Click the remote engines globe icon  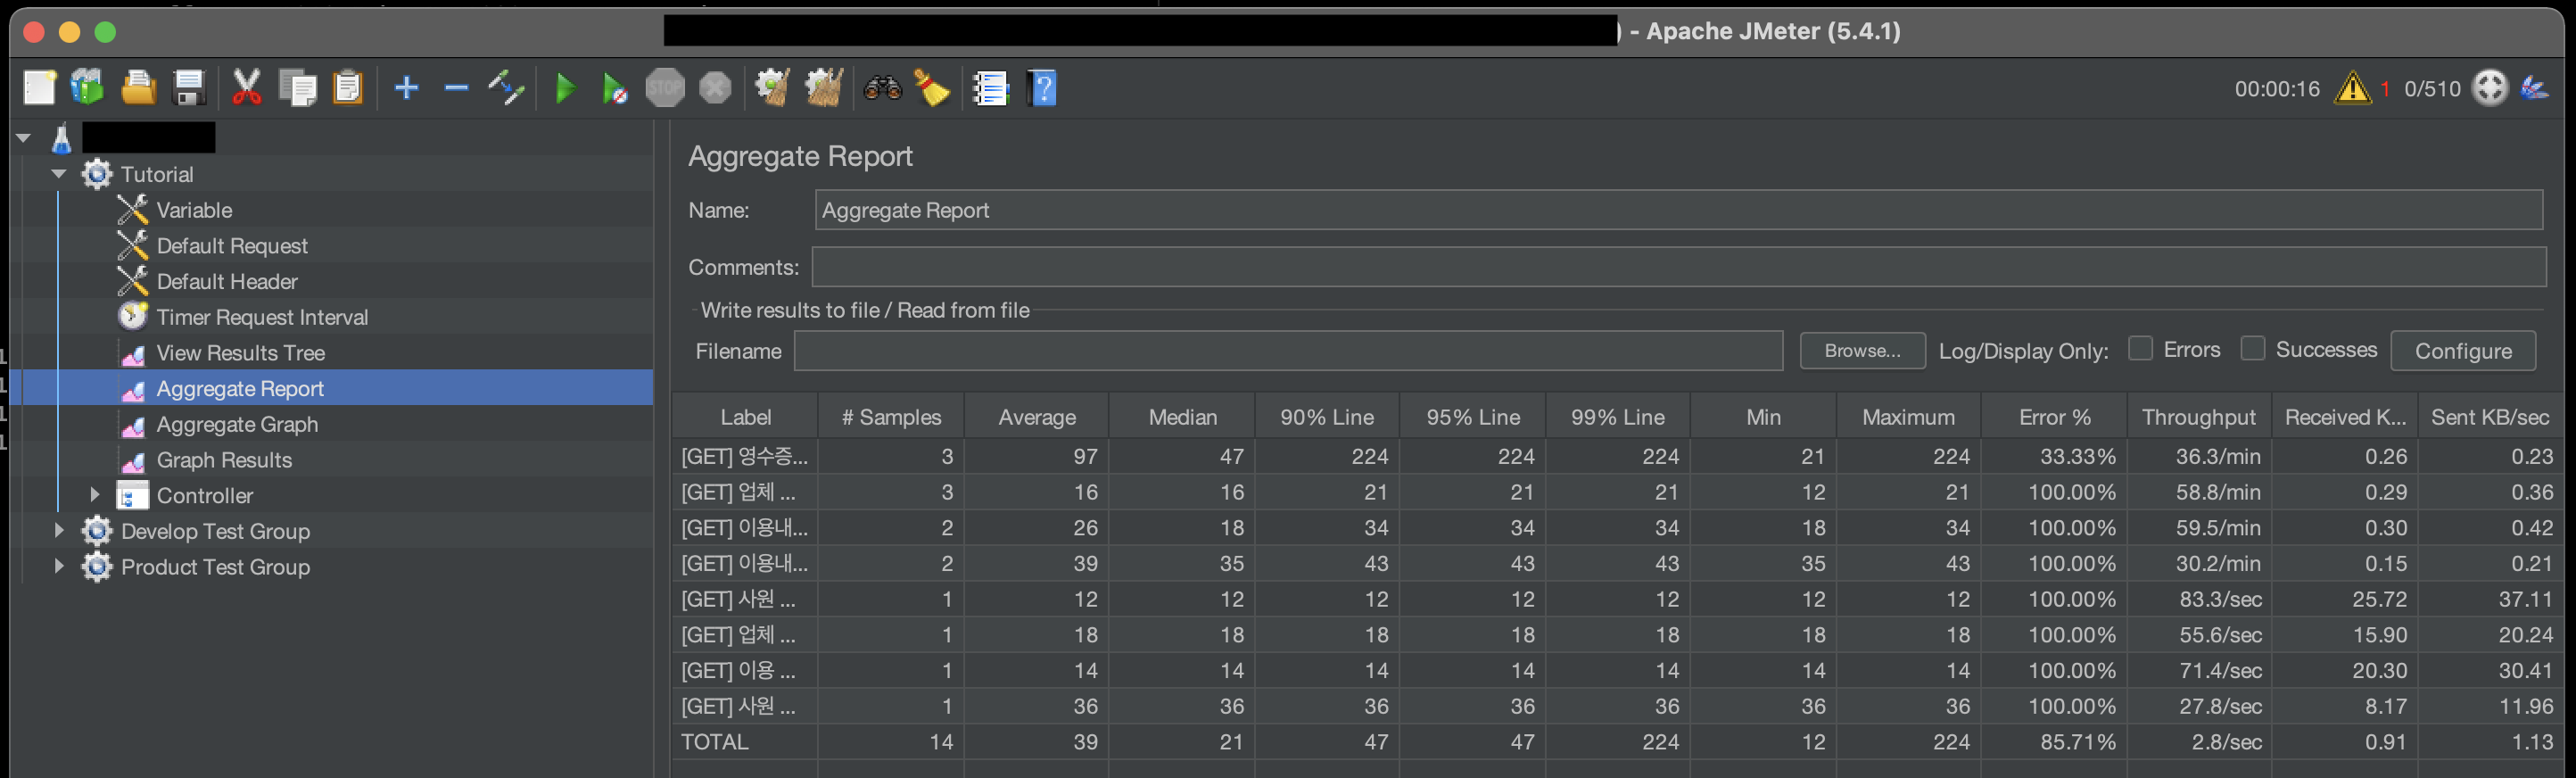[x=2490, y=88]
